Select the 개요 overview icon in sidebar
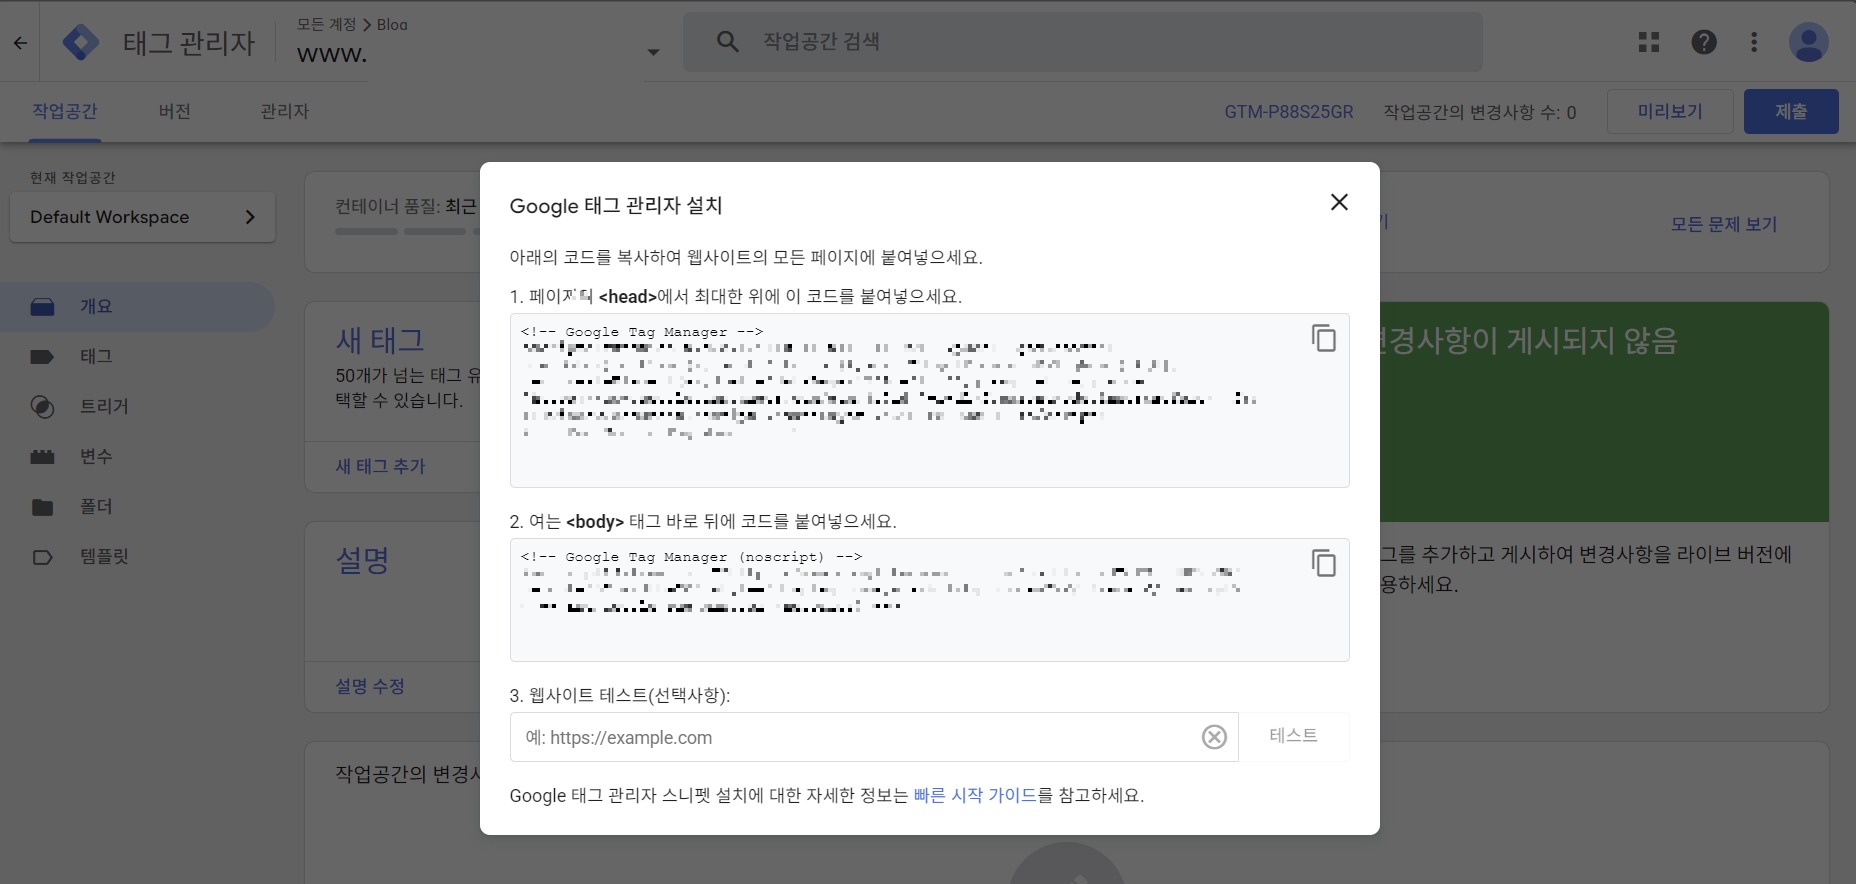 (x=42, y=307)
